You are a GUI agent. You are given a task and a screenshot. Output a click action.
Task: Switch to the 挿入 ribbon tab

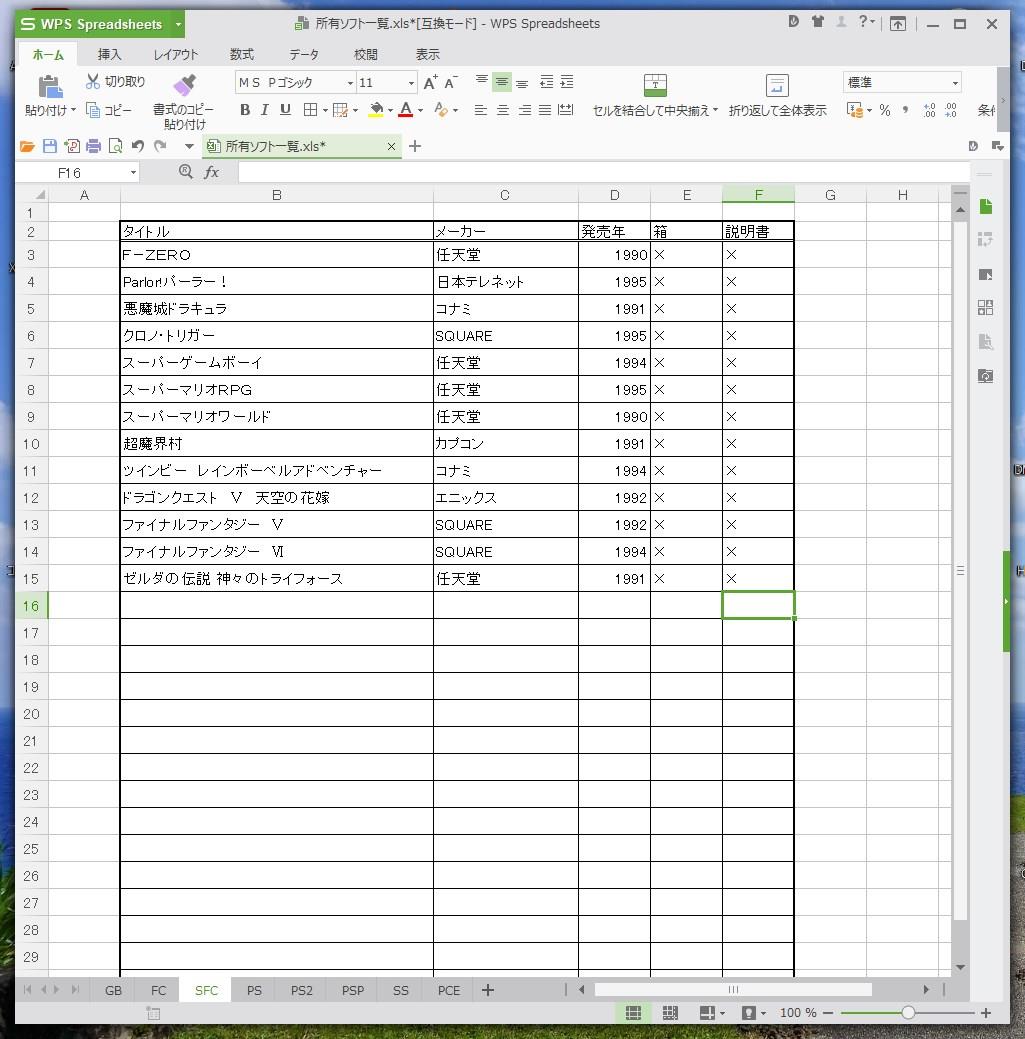(109, 54)
